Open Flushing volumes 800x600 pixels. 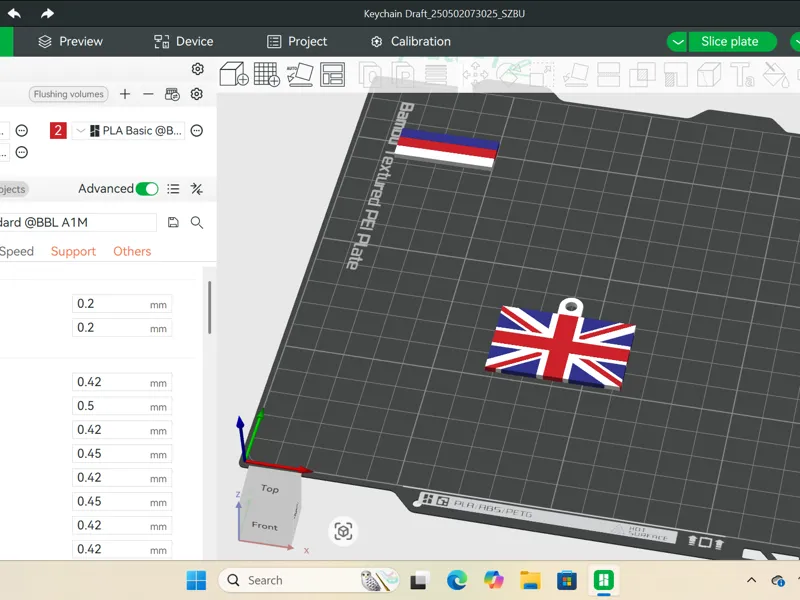69,94
